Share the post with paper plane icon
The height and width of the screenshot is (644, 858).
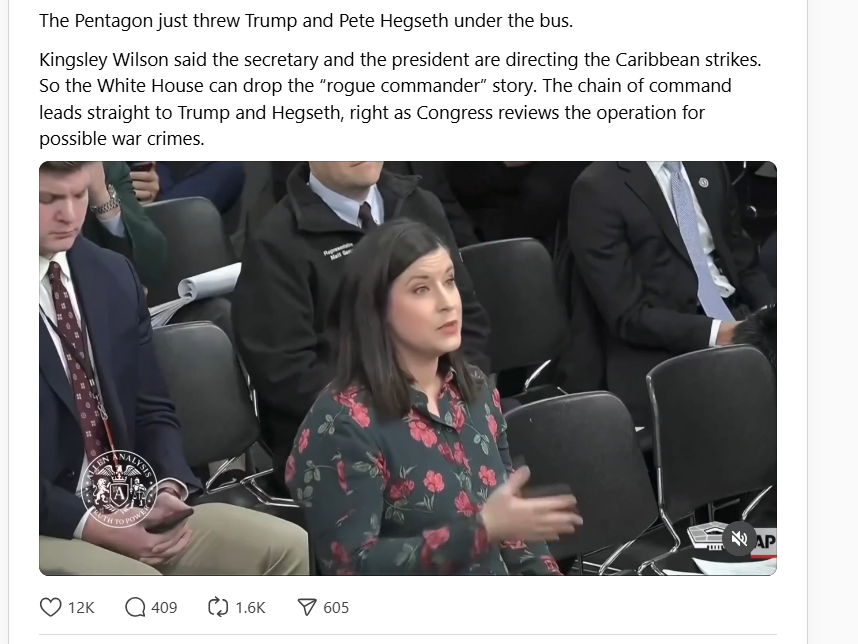tap(307, 607)
